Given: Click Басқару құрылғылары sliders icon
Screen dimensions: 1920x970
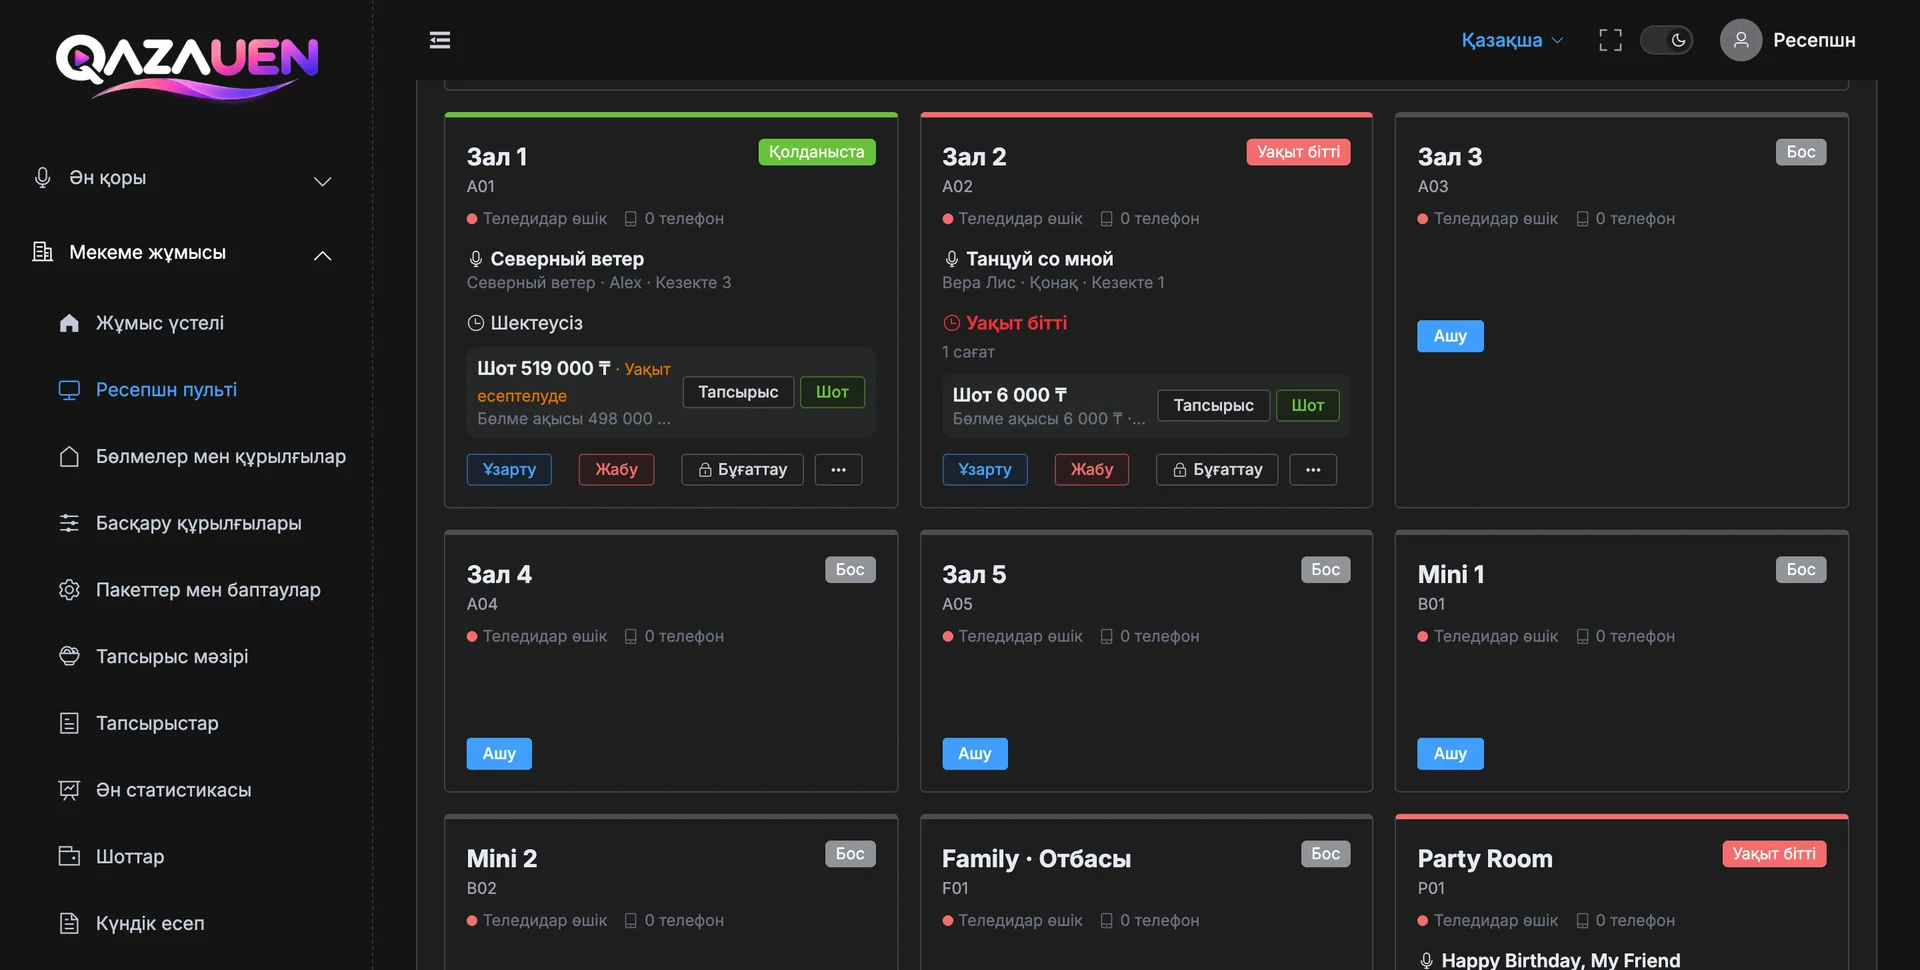Looking at the screenshot, I should pyautogui.click(x=69, y=523).
